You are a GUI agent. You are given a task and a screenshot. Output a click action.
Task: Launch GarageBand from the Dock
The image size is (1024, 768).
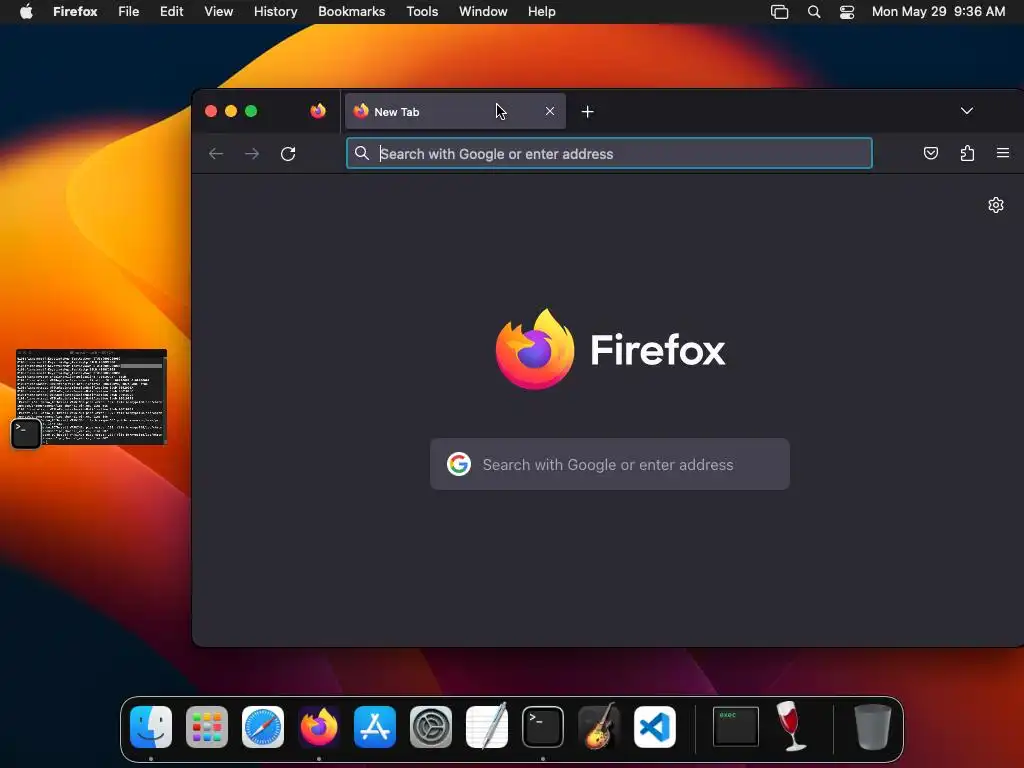599,726
